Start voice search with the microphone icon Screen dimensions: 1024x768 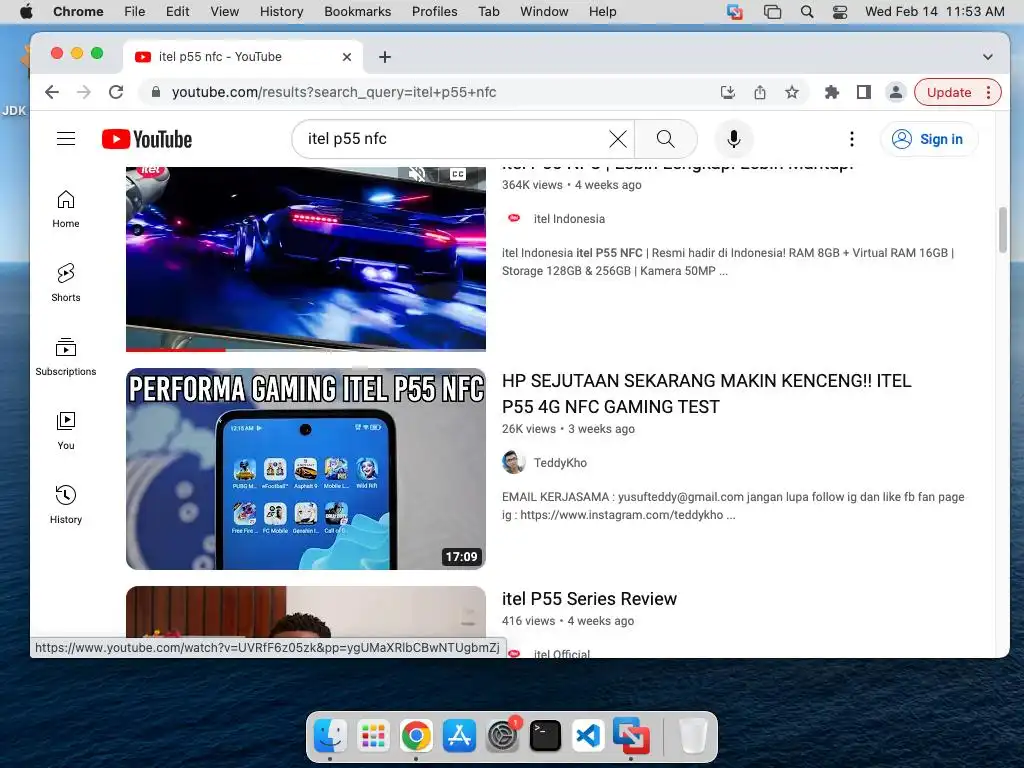[733, 139]
